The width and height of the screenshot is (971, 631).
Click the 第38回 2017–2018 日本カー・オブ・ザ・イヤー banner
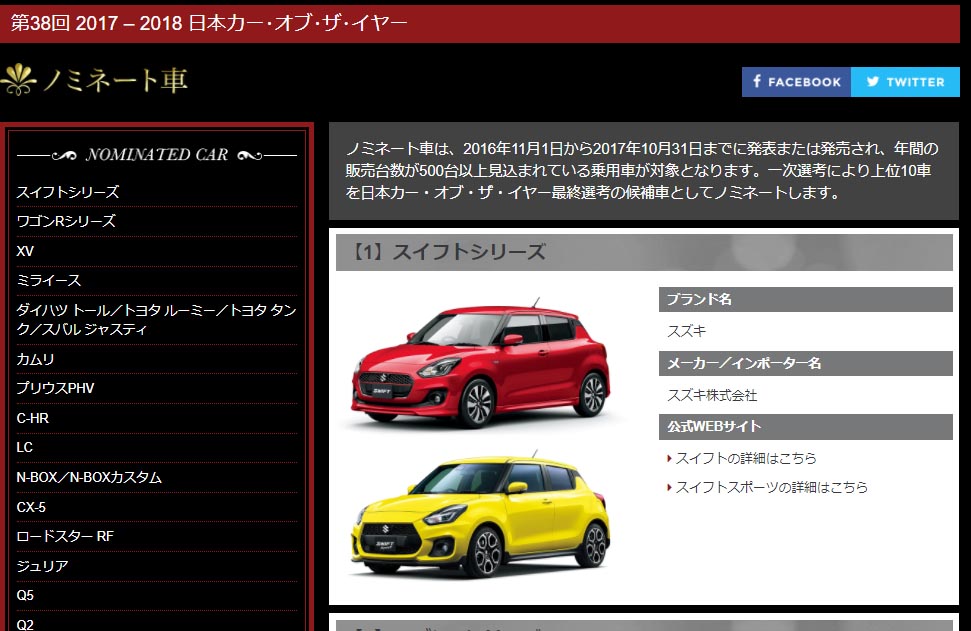480,24
